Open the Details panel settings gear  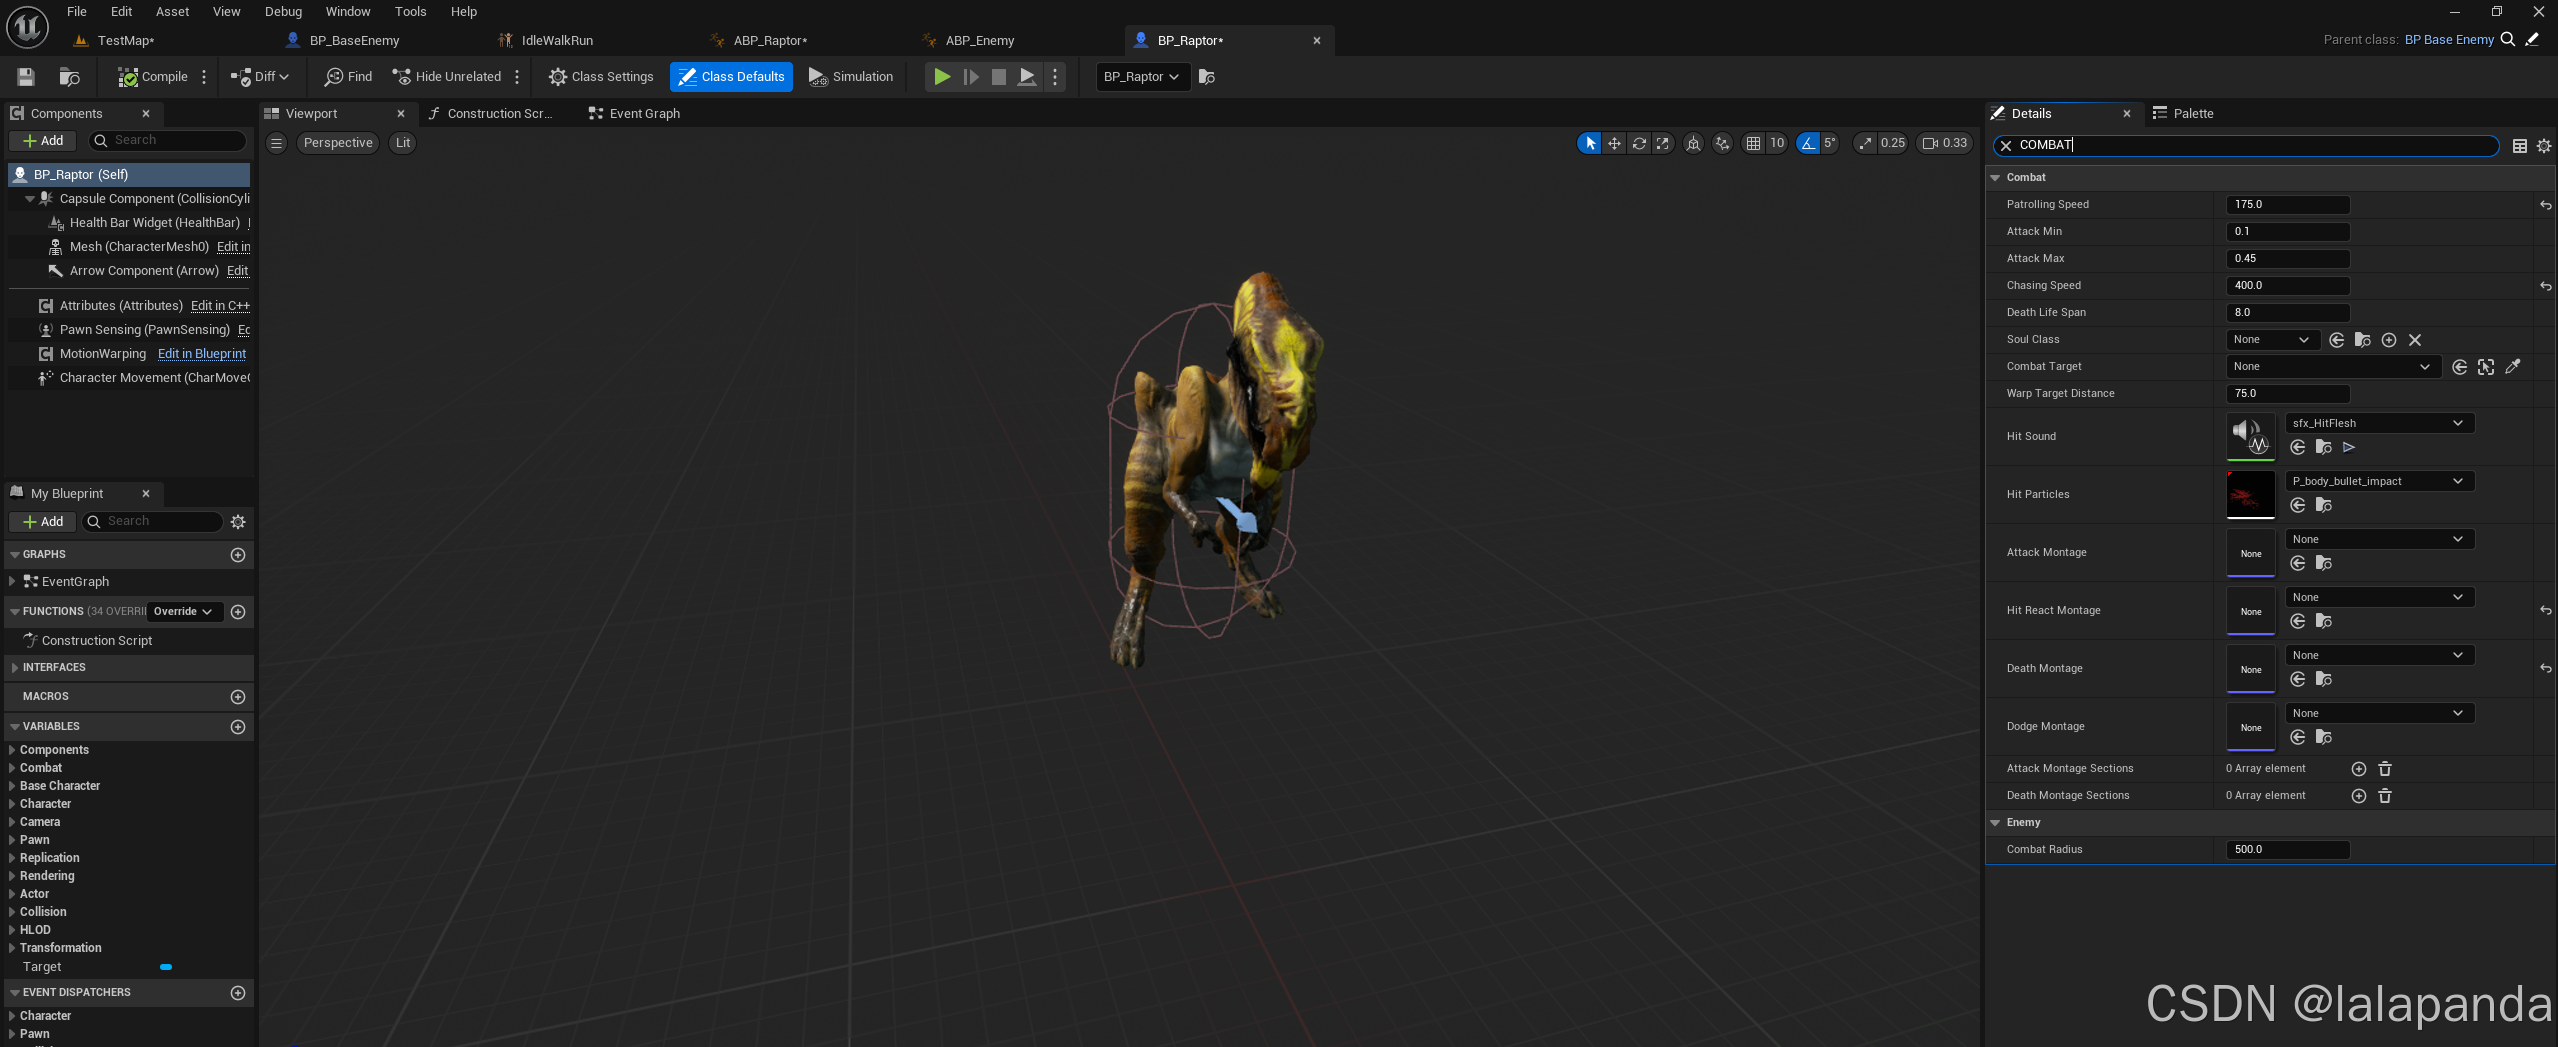2544,146
